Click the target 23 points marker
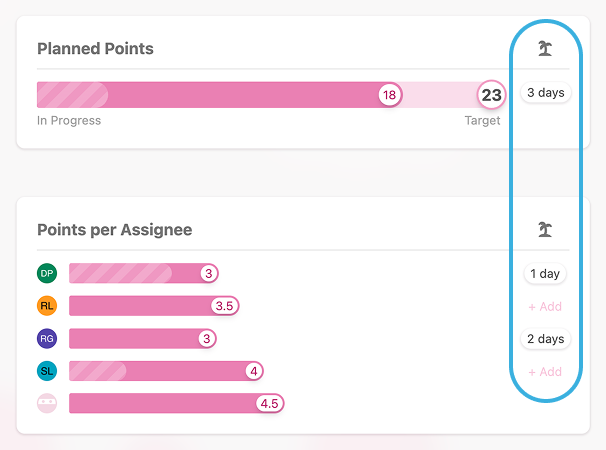 pos(491,95)
